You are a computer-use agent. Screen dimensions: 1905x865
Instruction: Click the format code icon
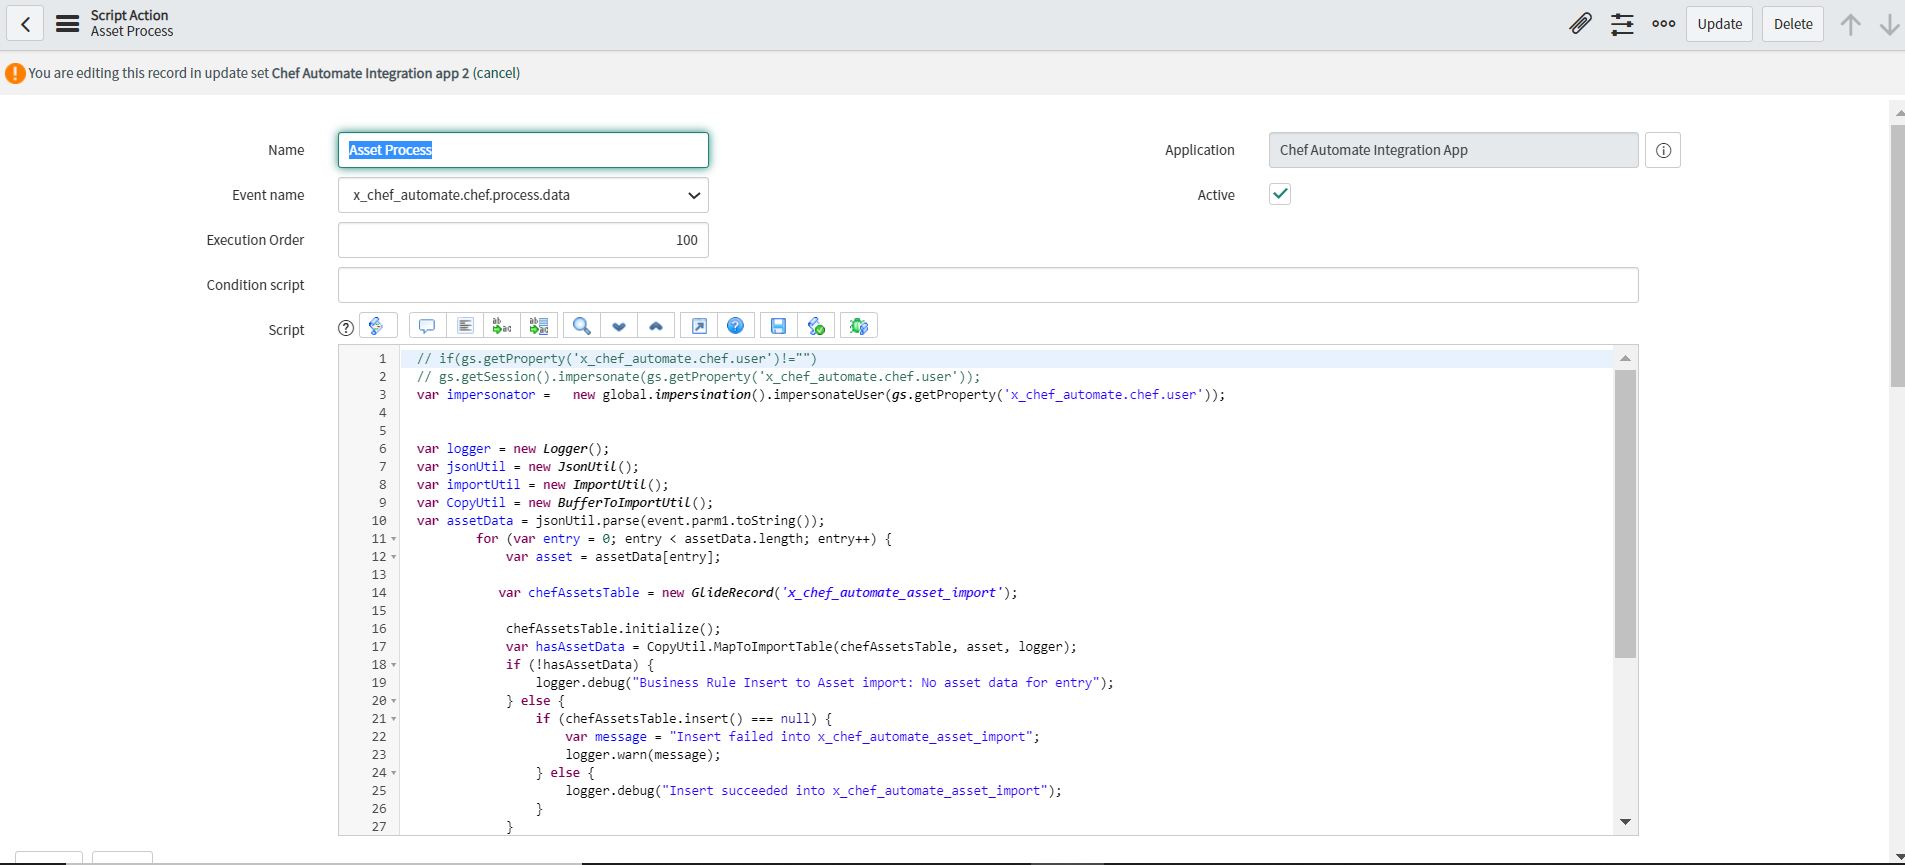(465, 326)
